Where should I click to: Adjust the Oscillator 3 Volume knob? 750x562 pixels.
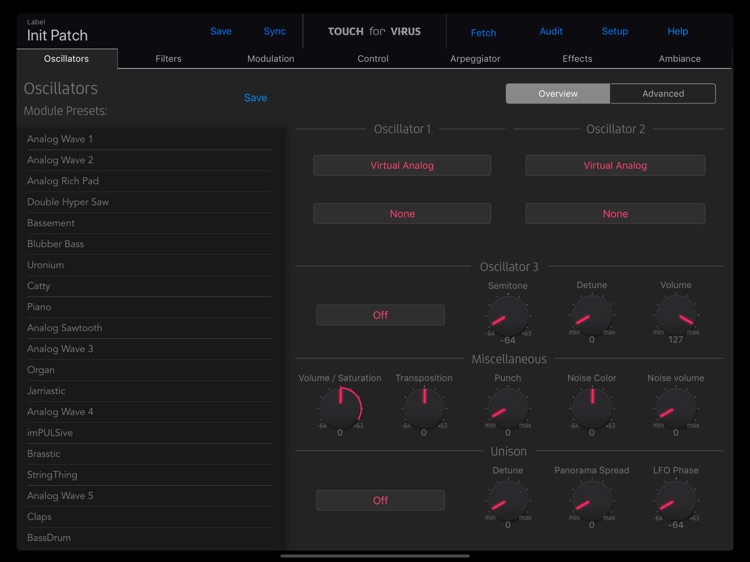[x=675, y=315]
